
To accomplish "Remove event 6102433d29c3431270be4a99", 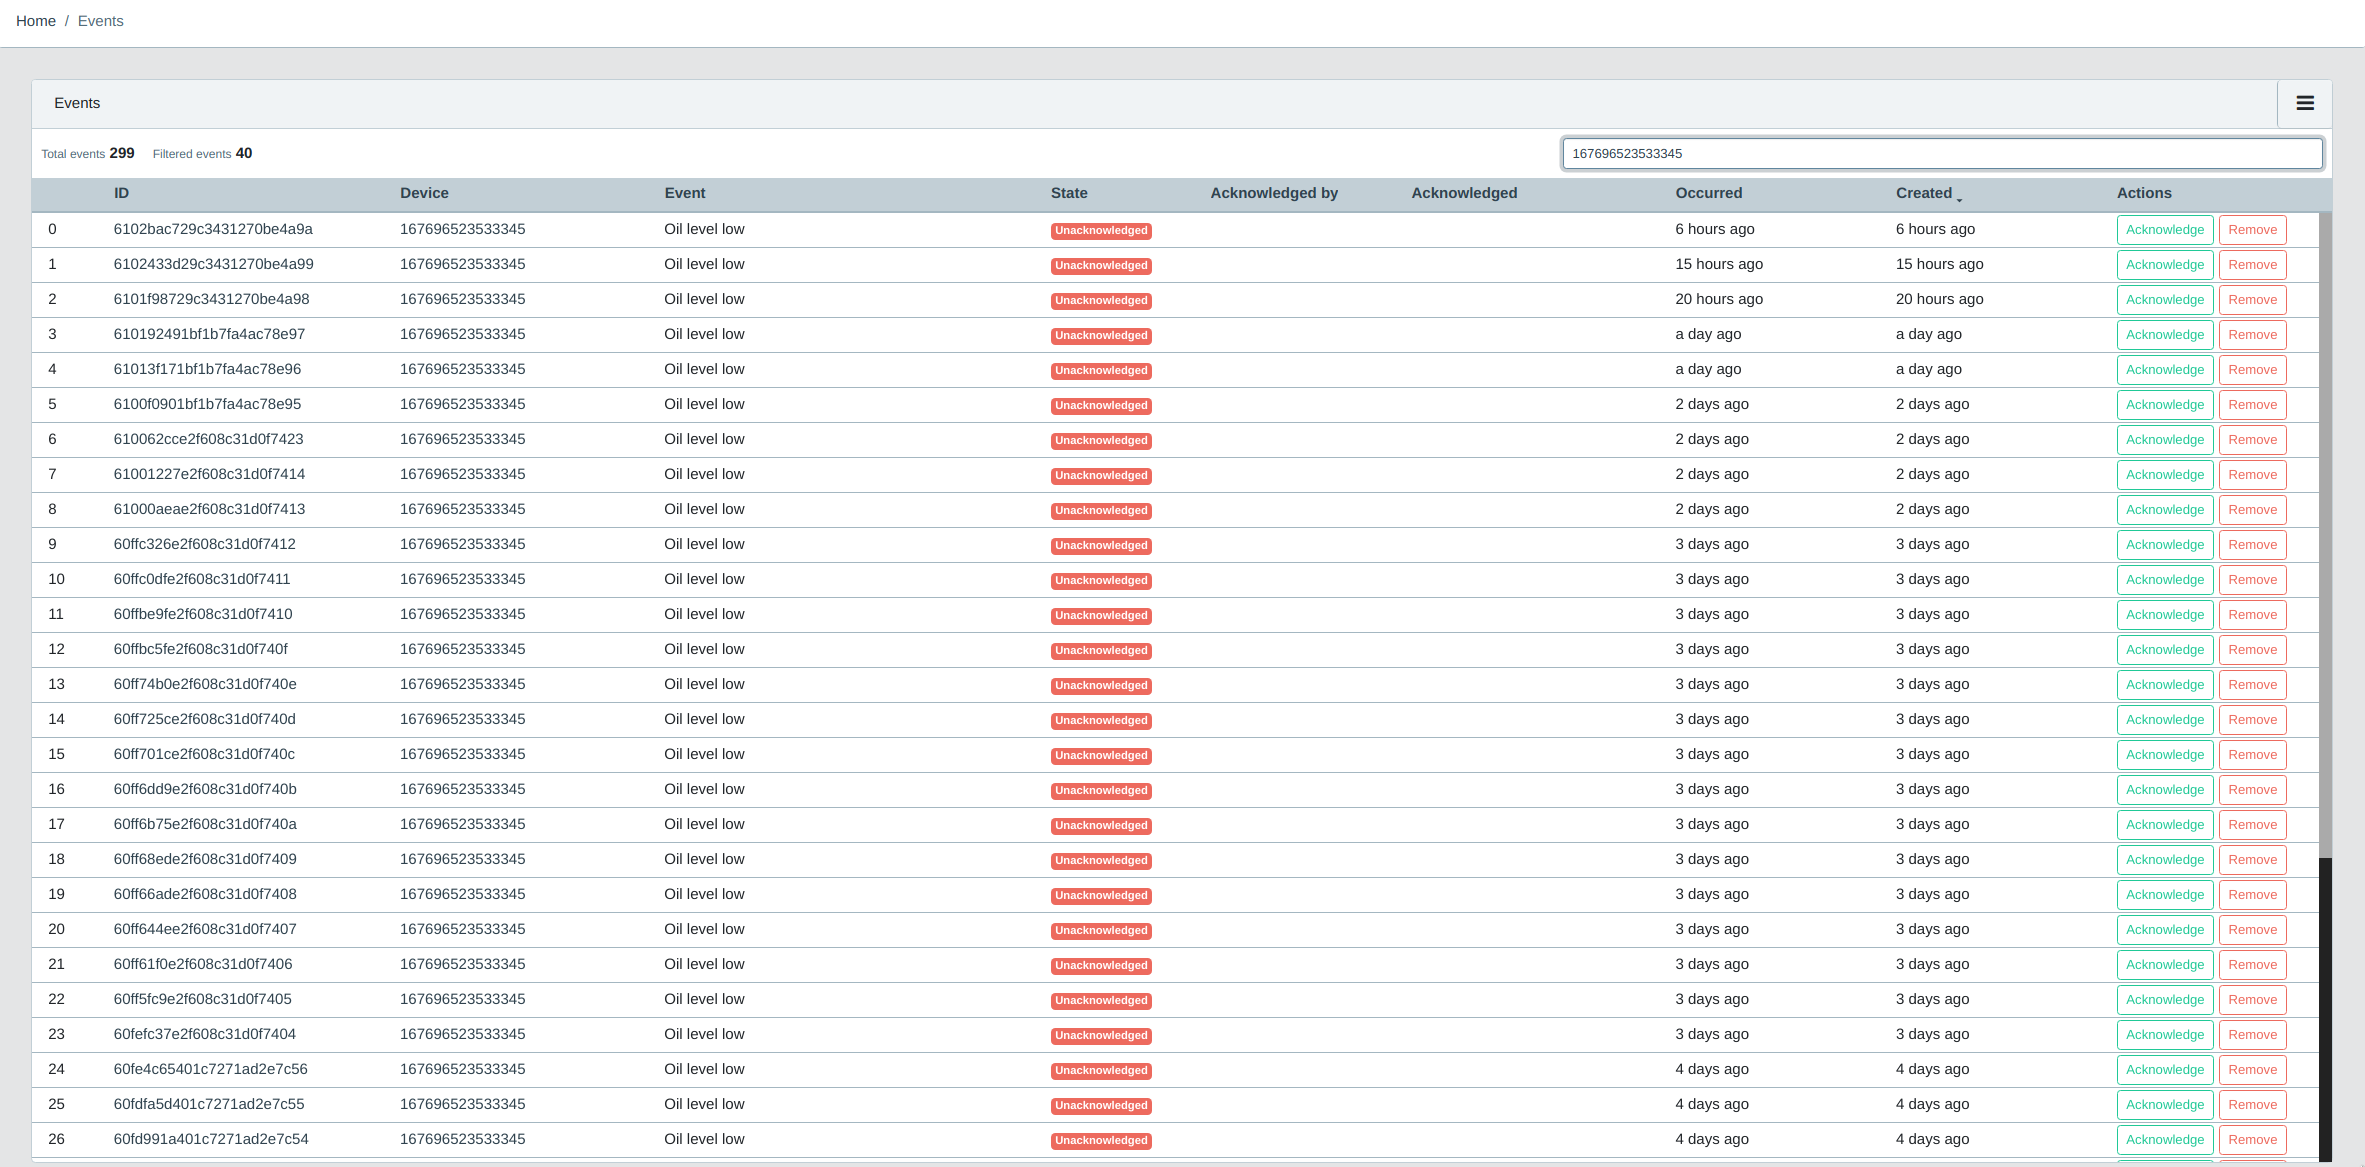I will (2252, 265).
